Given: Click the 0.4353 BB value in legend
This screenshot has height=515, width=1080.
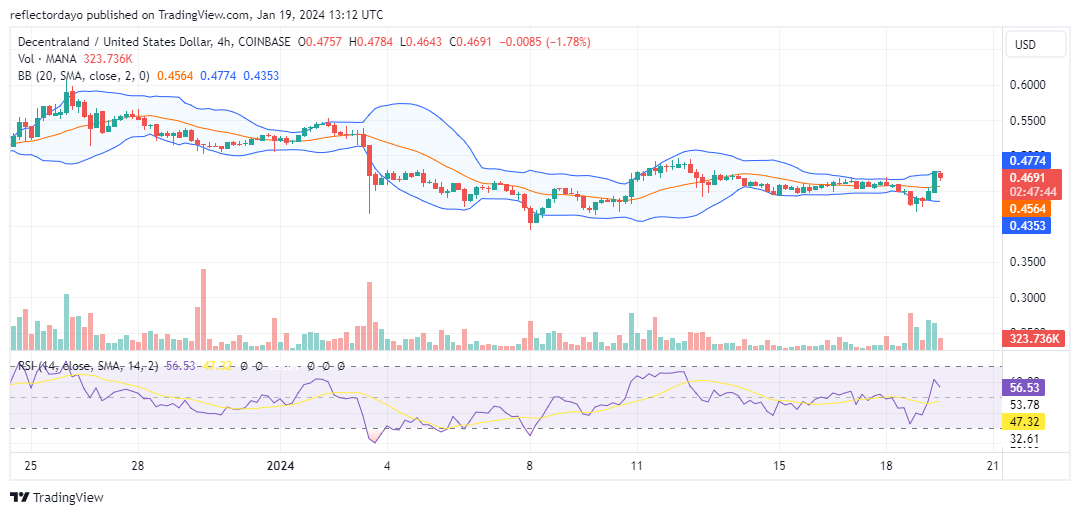Looking at the screenshot, I should click(261, 76).
